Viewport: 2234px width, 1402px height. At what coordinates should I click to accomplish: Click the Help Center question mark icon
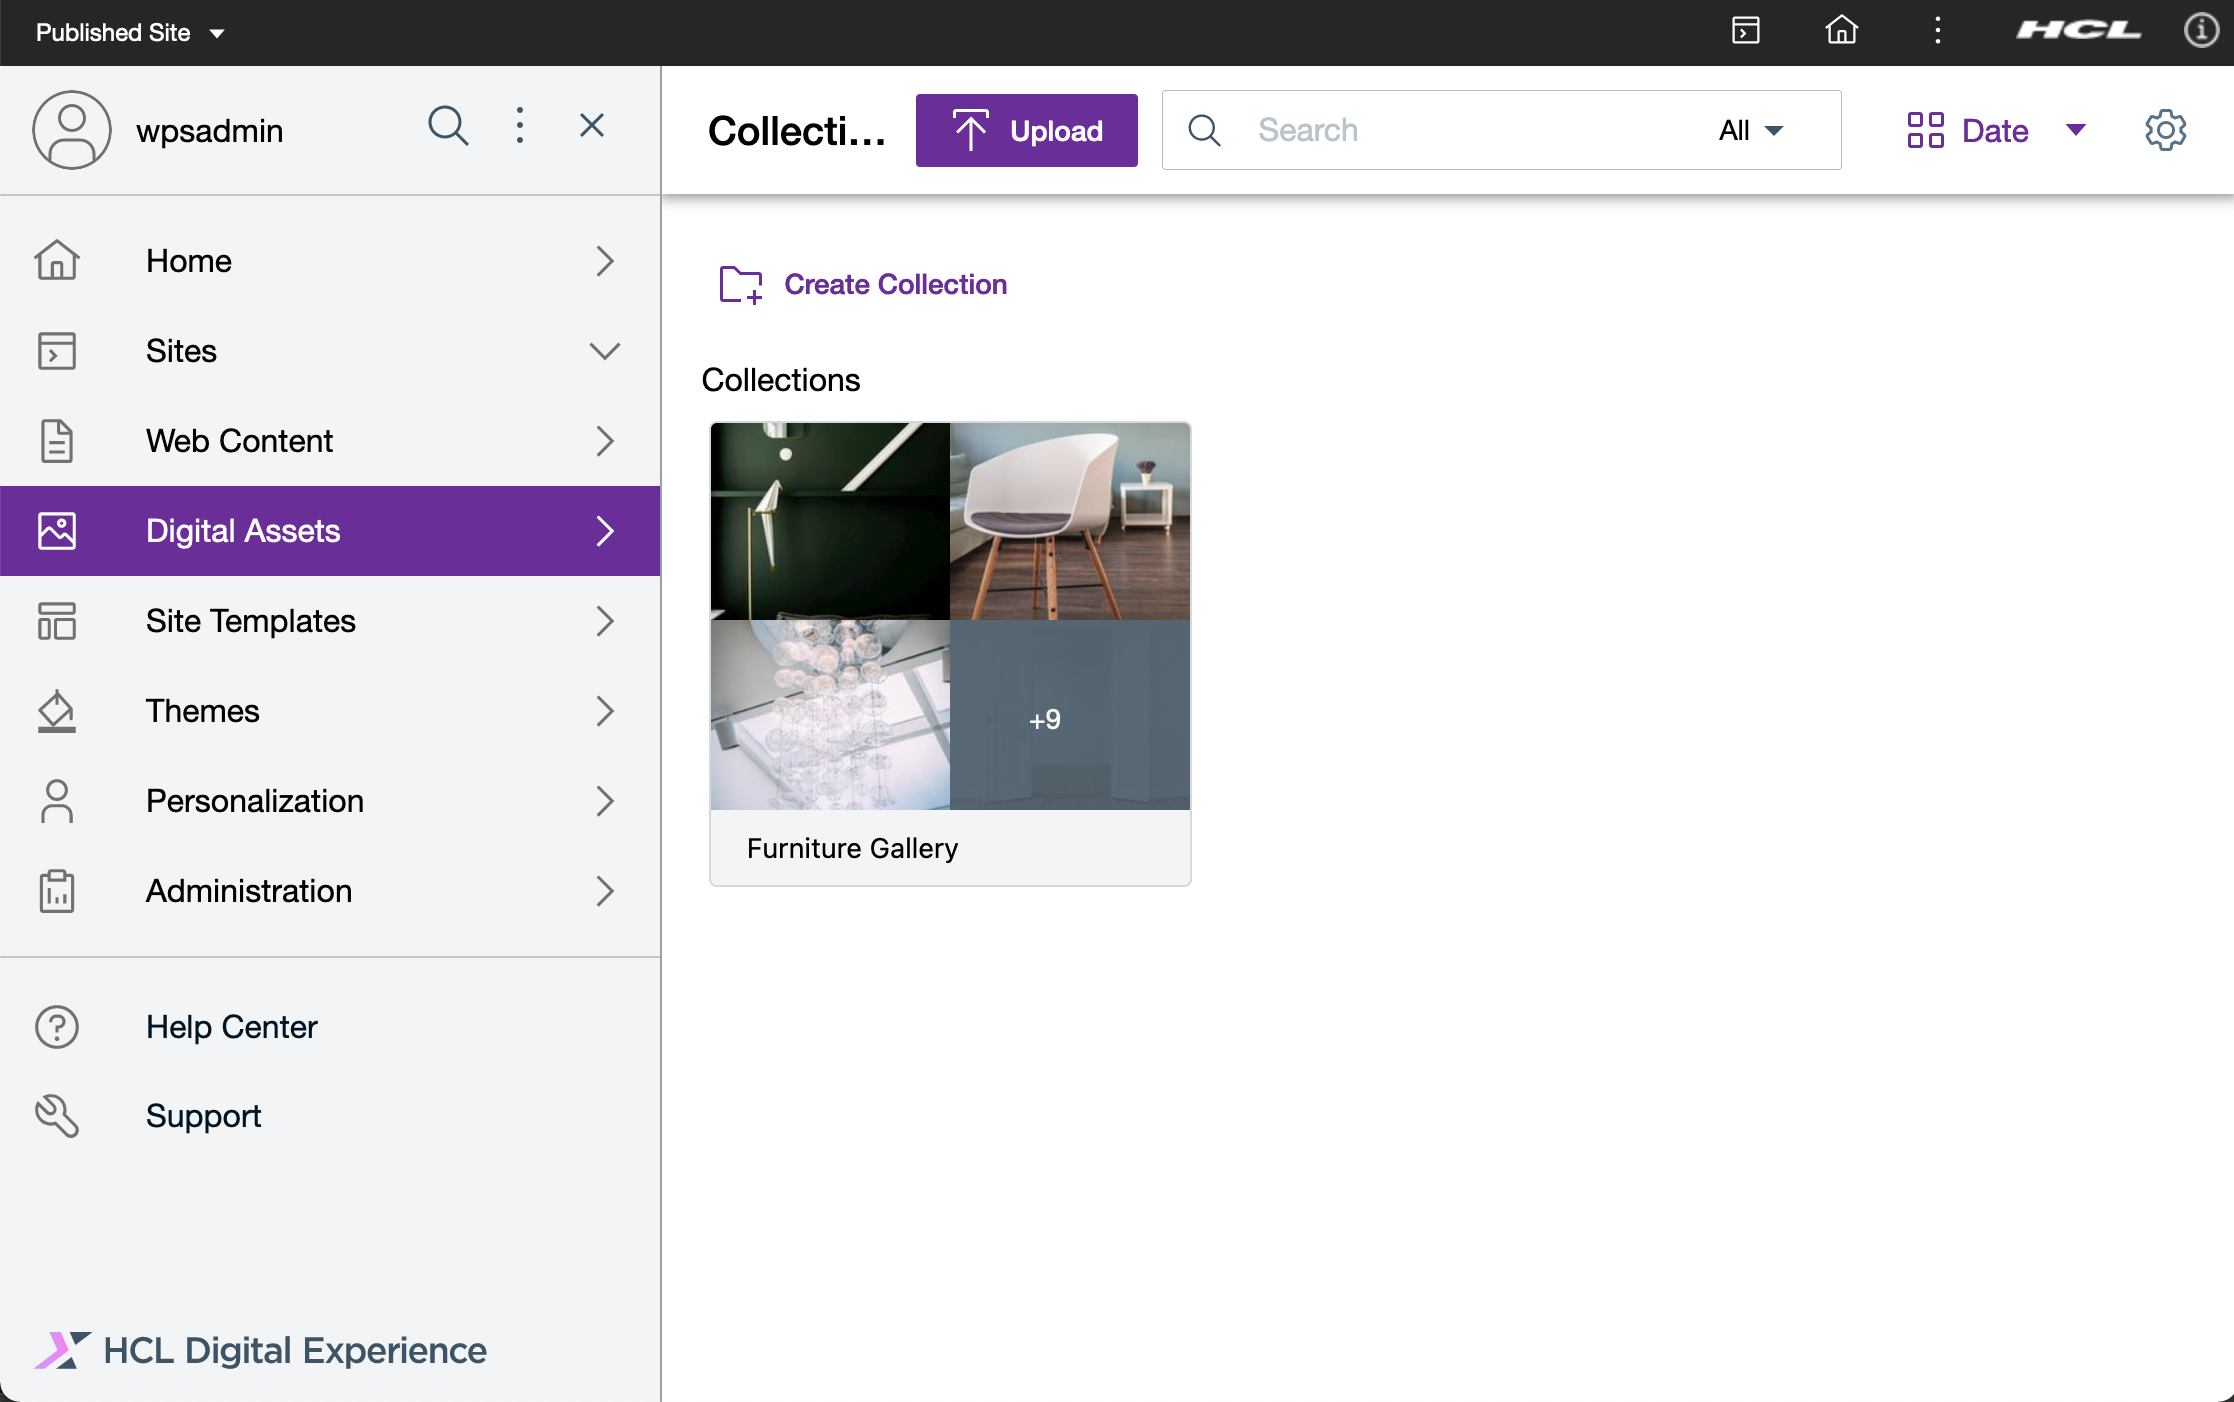[x=57, y=1027]
